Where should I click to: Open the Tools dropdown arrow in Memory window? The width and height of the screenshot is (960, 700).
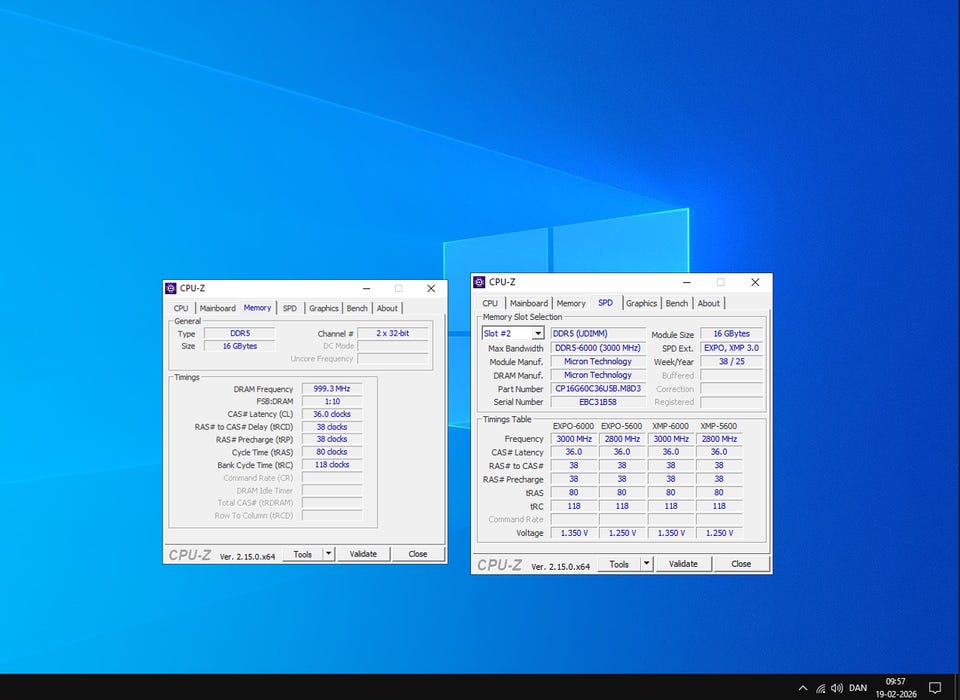click(328, 554)
